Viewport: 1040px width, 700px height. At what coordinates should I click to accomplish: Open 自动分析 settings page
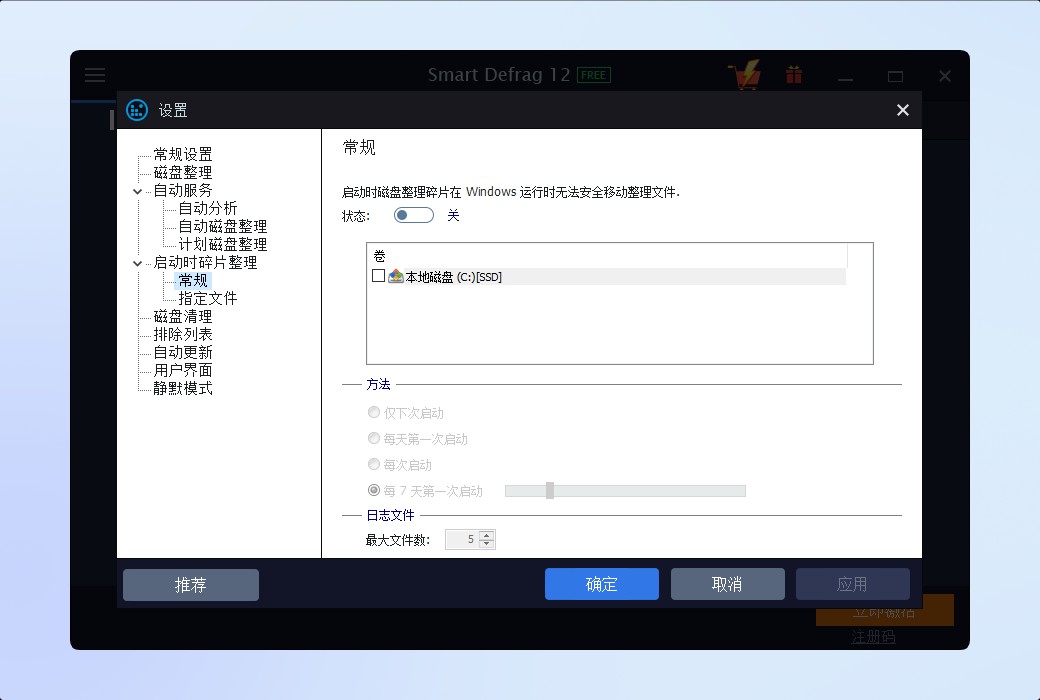208,208
